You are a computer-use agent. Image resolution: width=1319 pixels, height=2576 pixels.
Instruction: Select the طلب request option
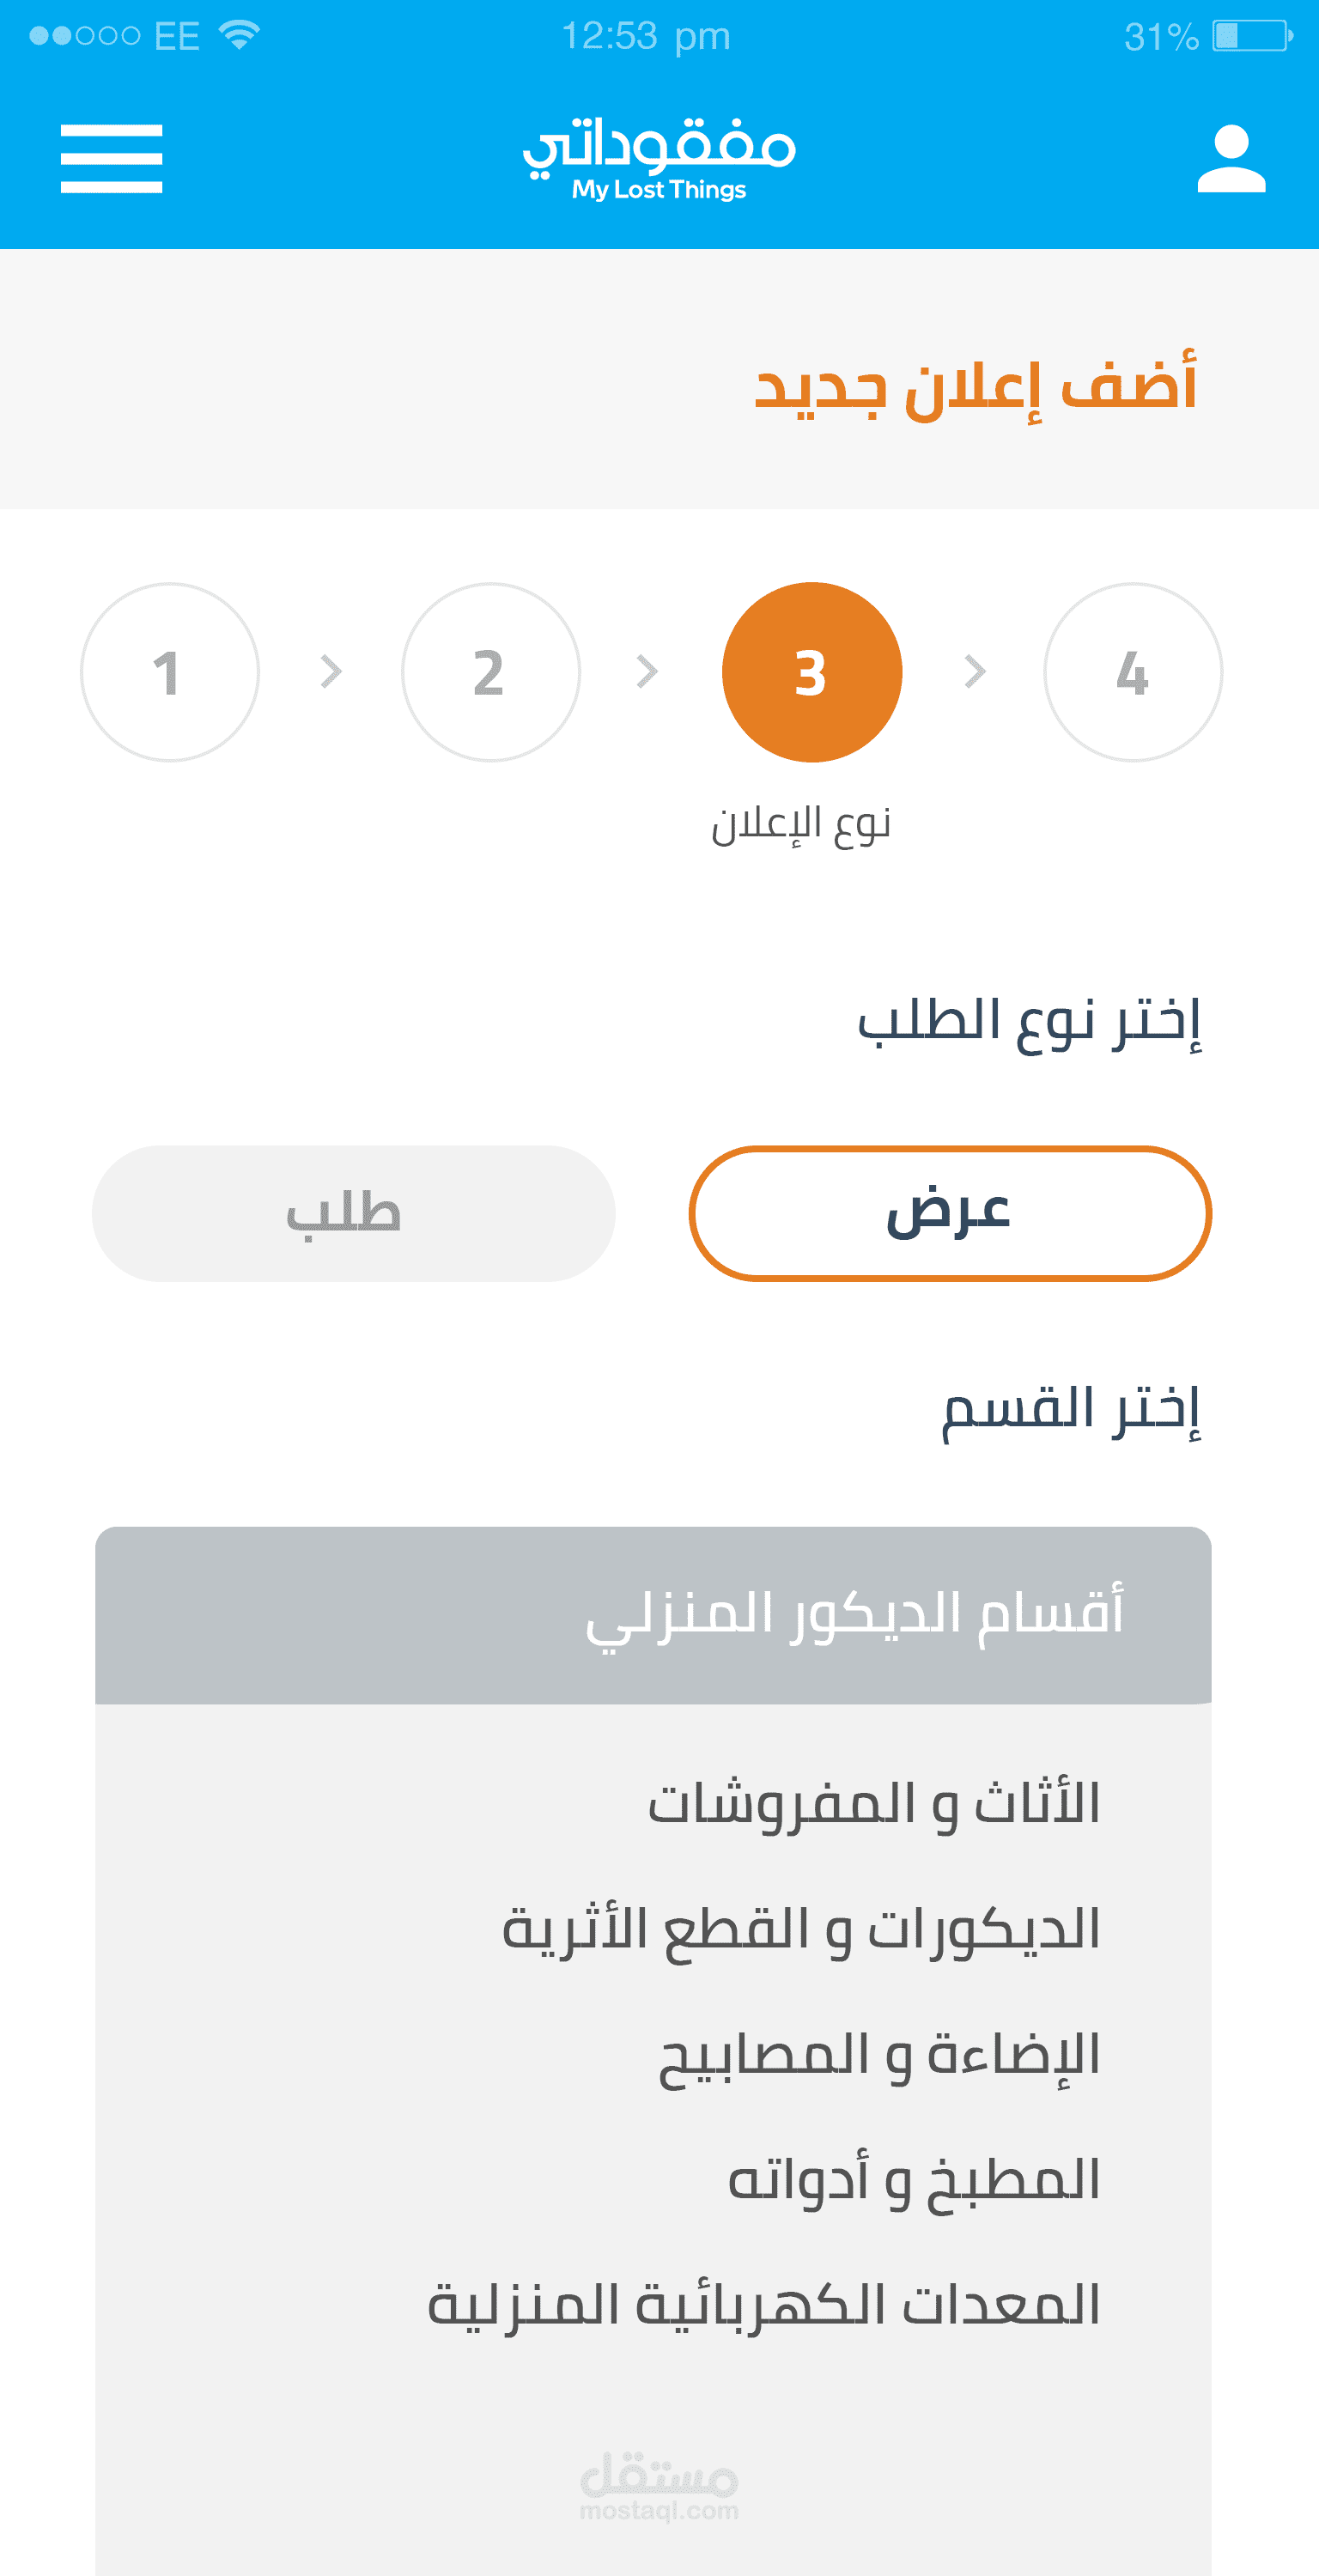[353, 1213]
